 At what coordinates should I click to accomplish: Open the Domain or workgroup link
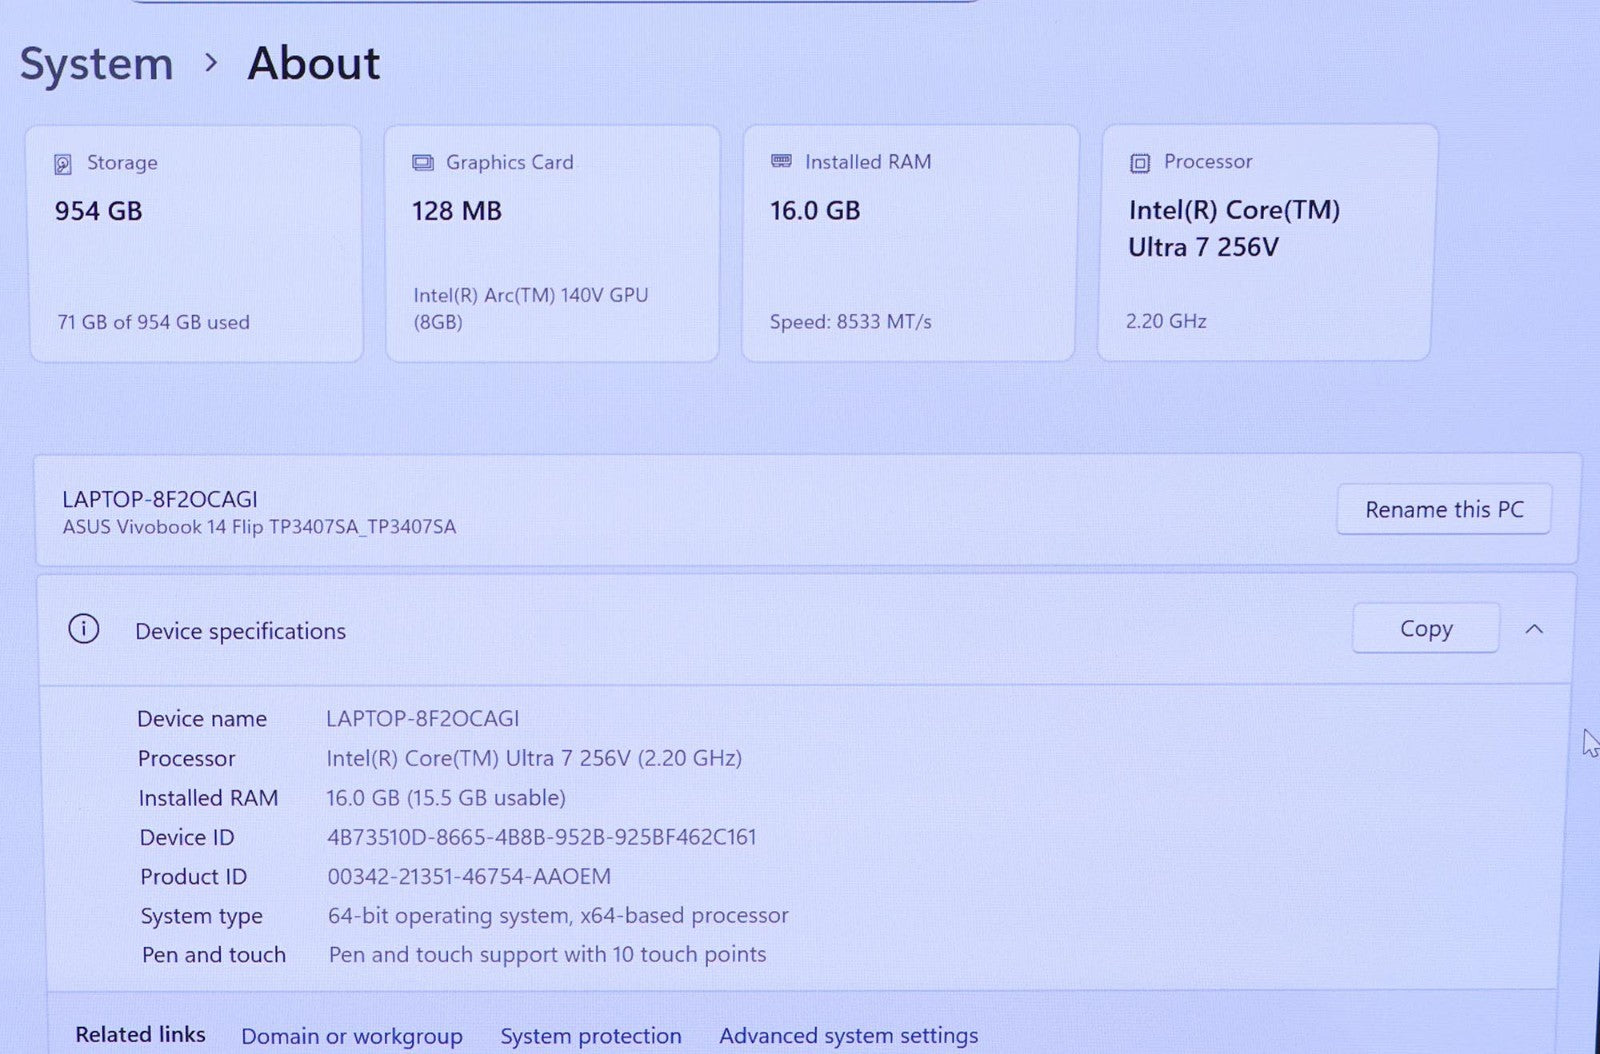tap(351, 1036)
